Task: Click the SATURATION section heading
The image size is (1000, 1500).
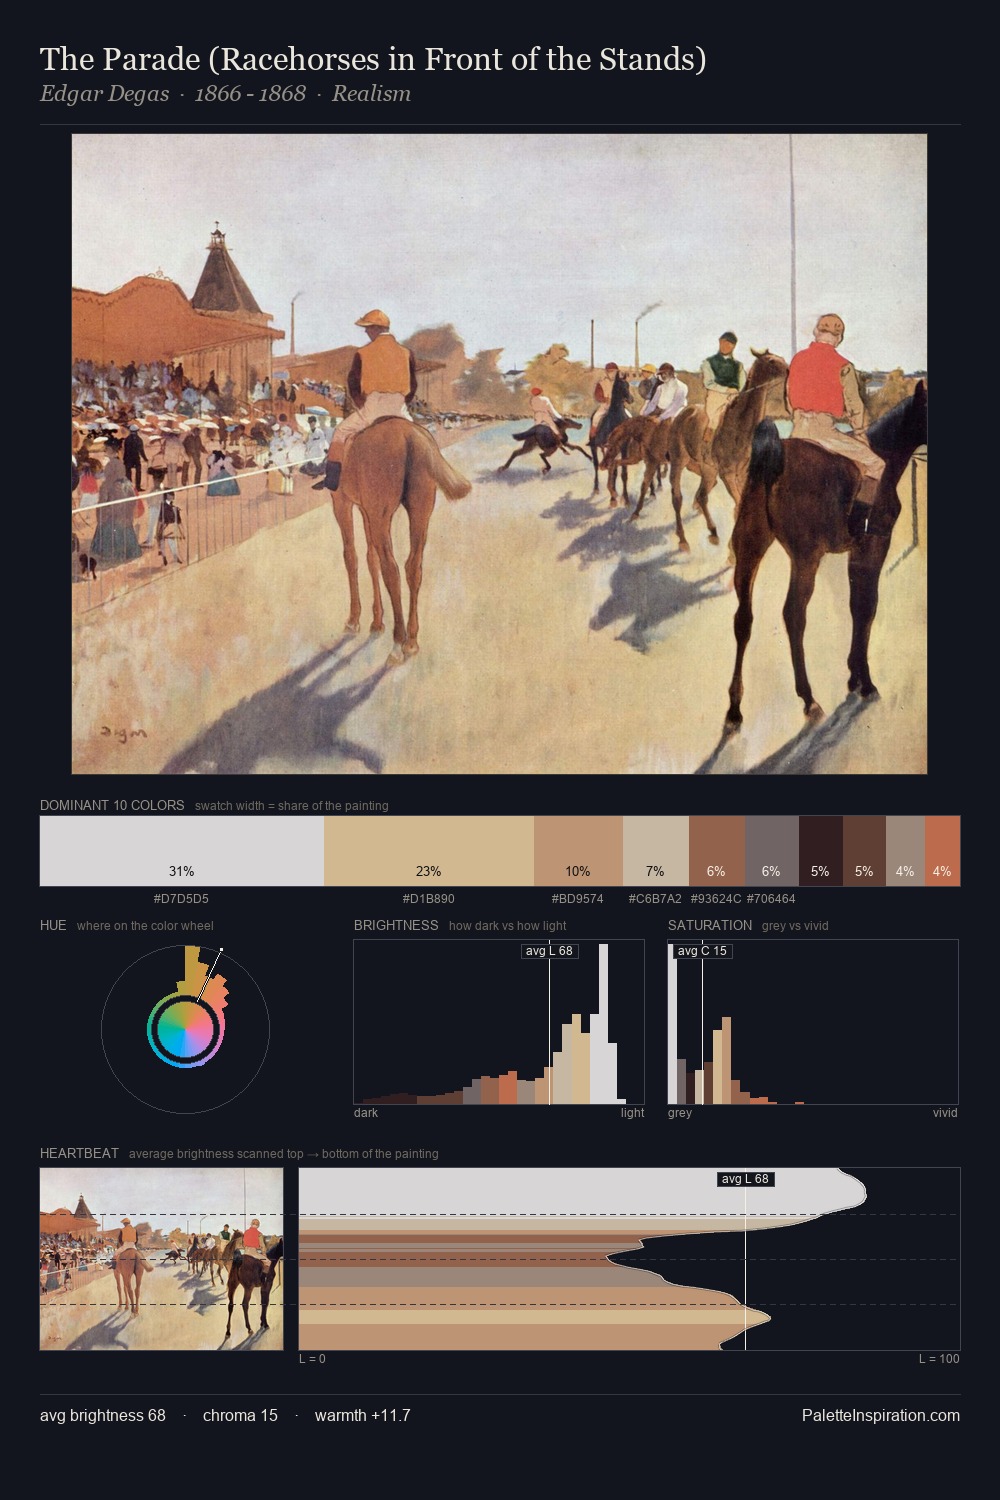Action: tap(710, 925)
